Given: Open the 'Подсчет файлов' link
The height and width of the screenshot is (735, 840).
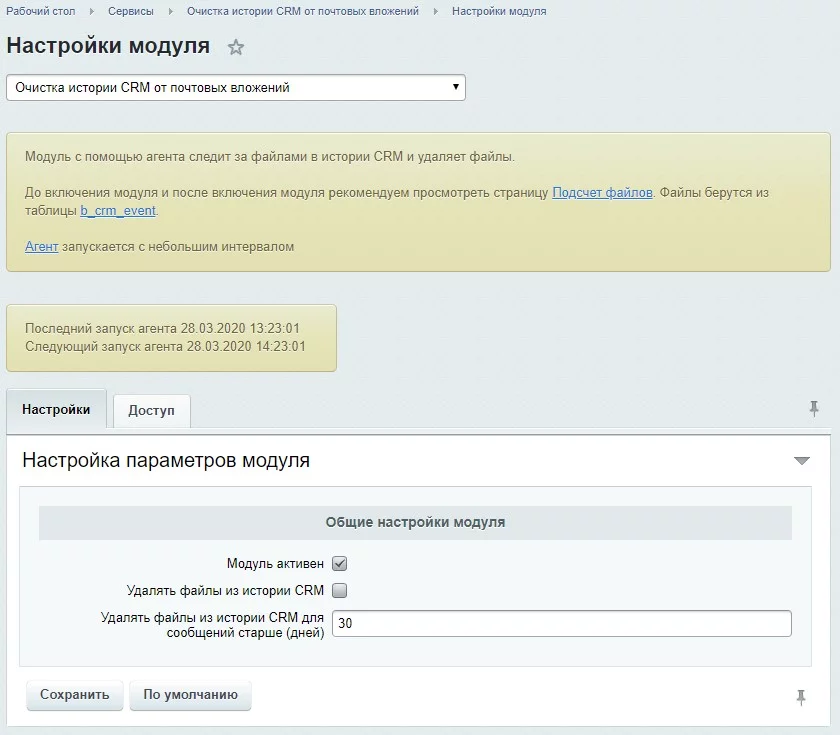Looking at the screenshot, I should 602,192.
